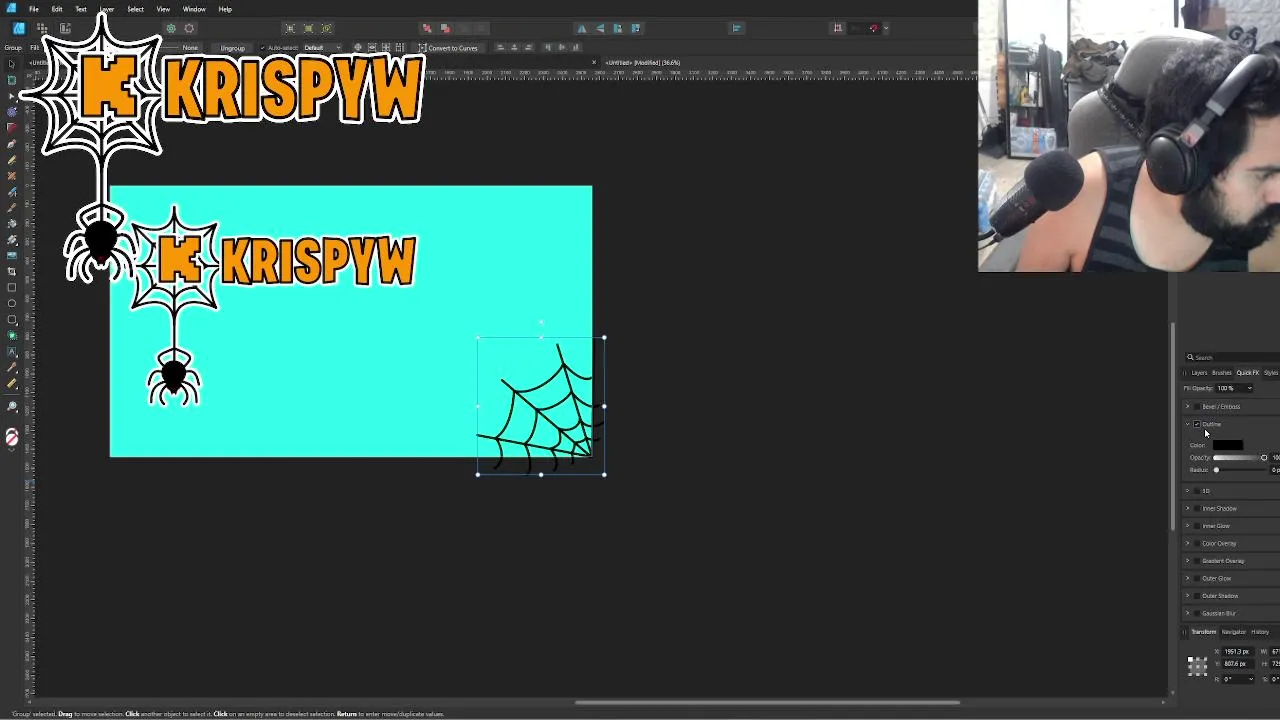1280x720 pixels.
Task: Expand the Bevel / Emboss section arrow
Action: point(1188,407)
